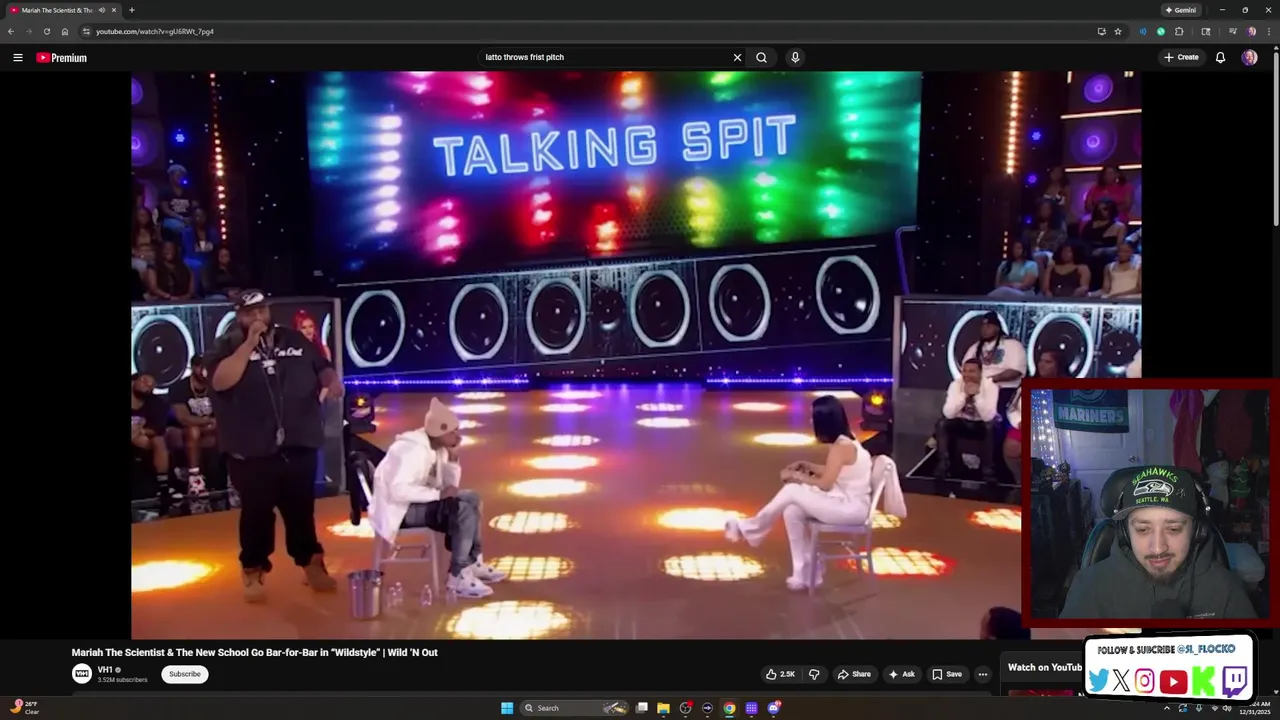The height and width of the screenshot is (720, 1280).
Task: Reload the current page
Action: [x=46, y=31]
